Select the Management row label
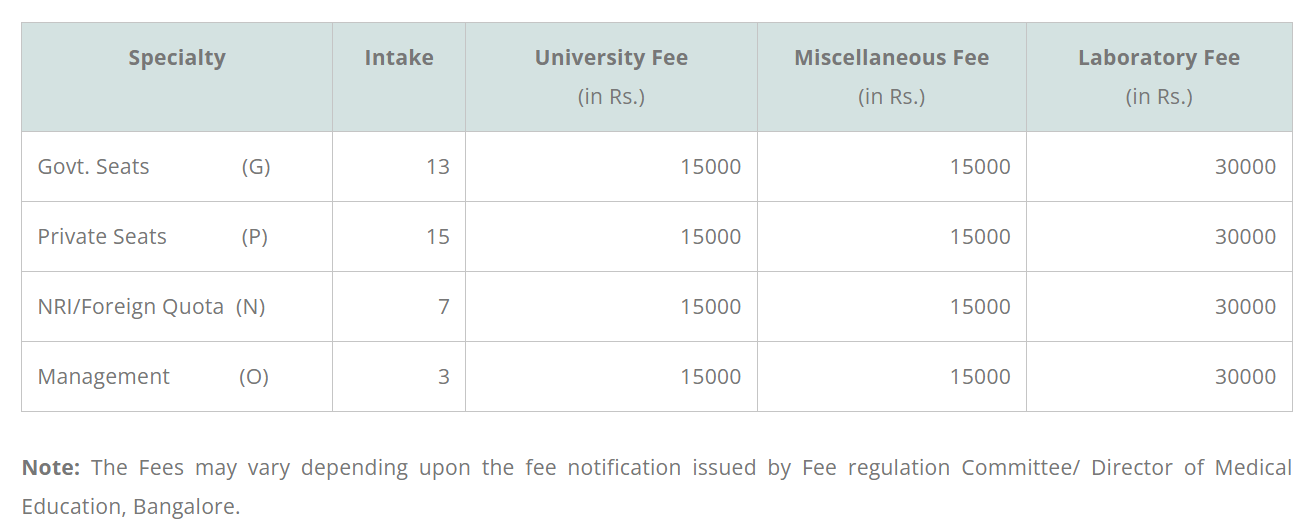The image size is (1310, 531). click(104, 377)
